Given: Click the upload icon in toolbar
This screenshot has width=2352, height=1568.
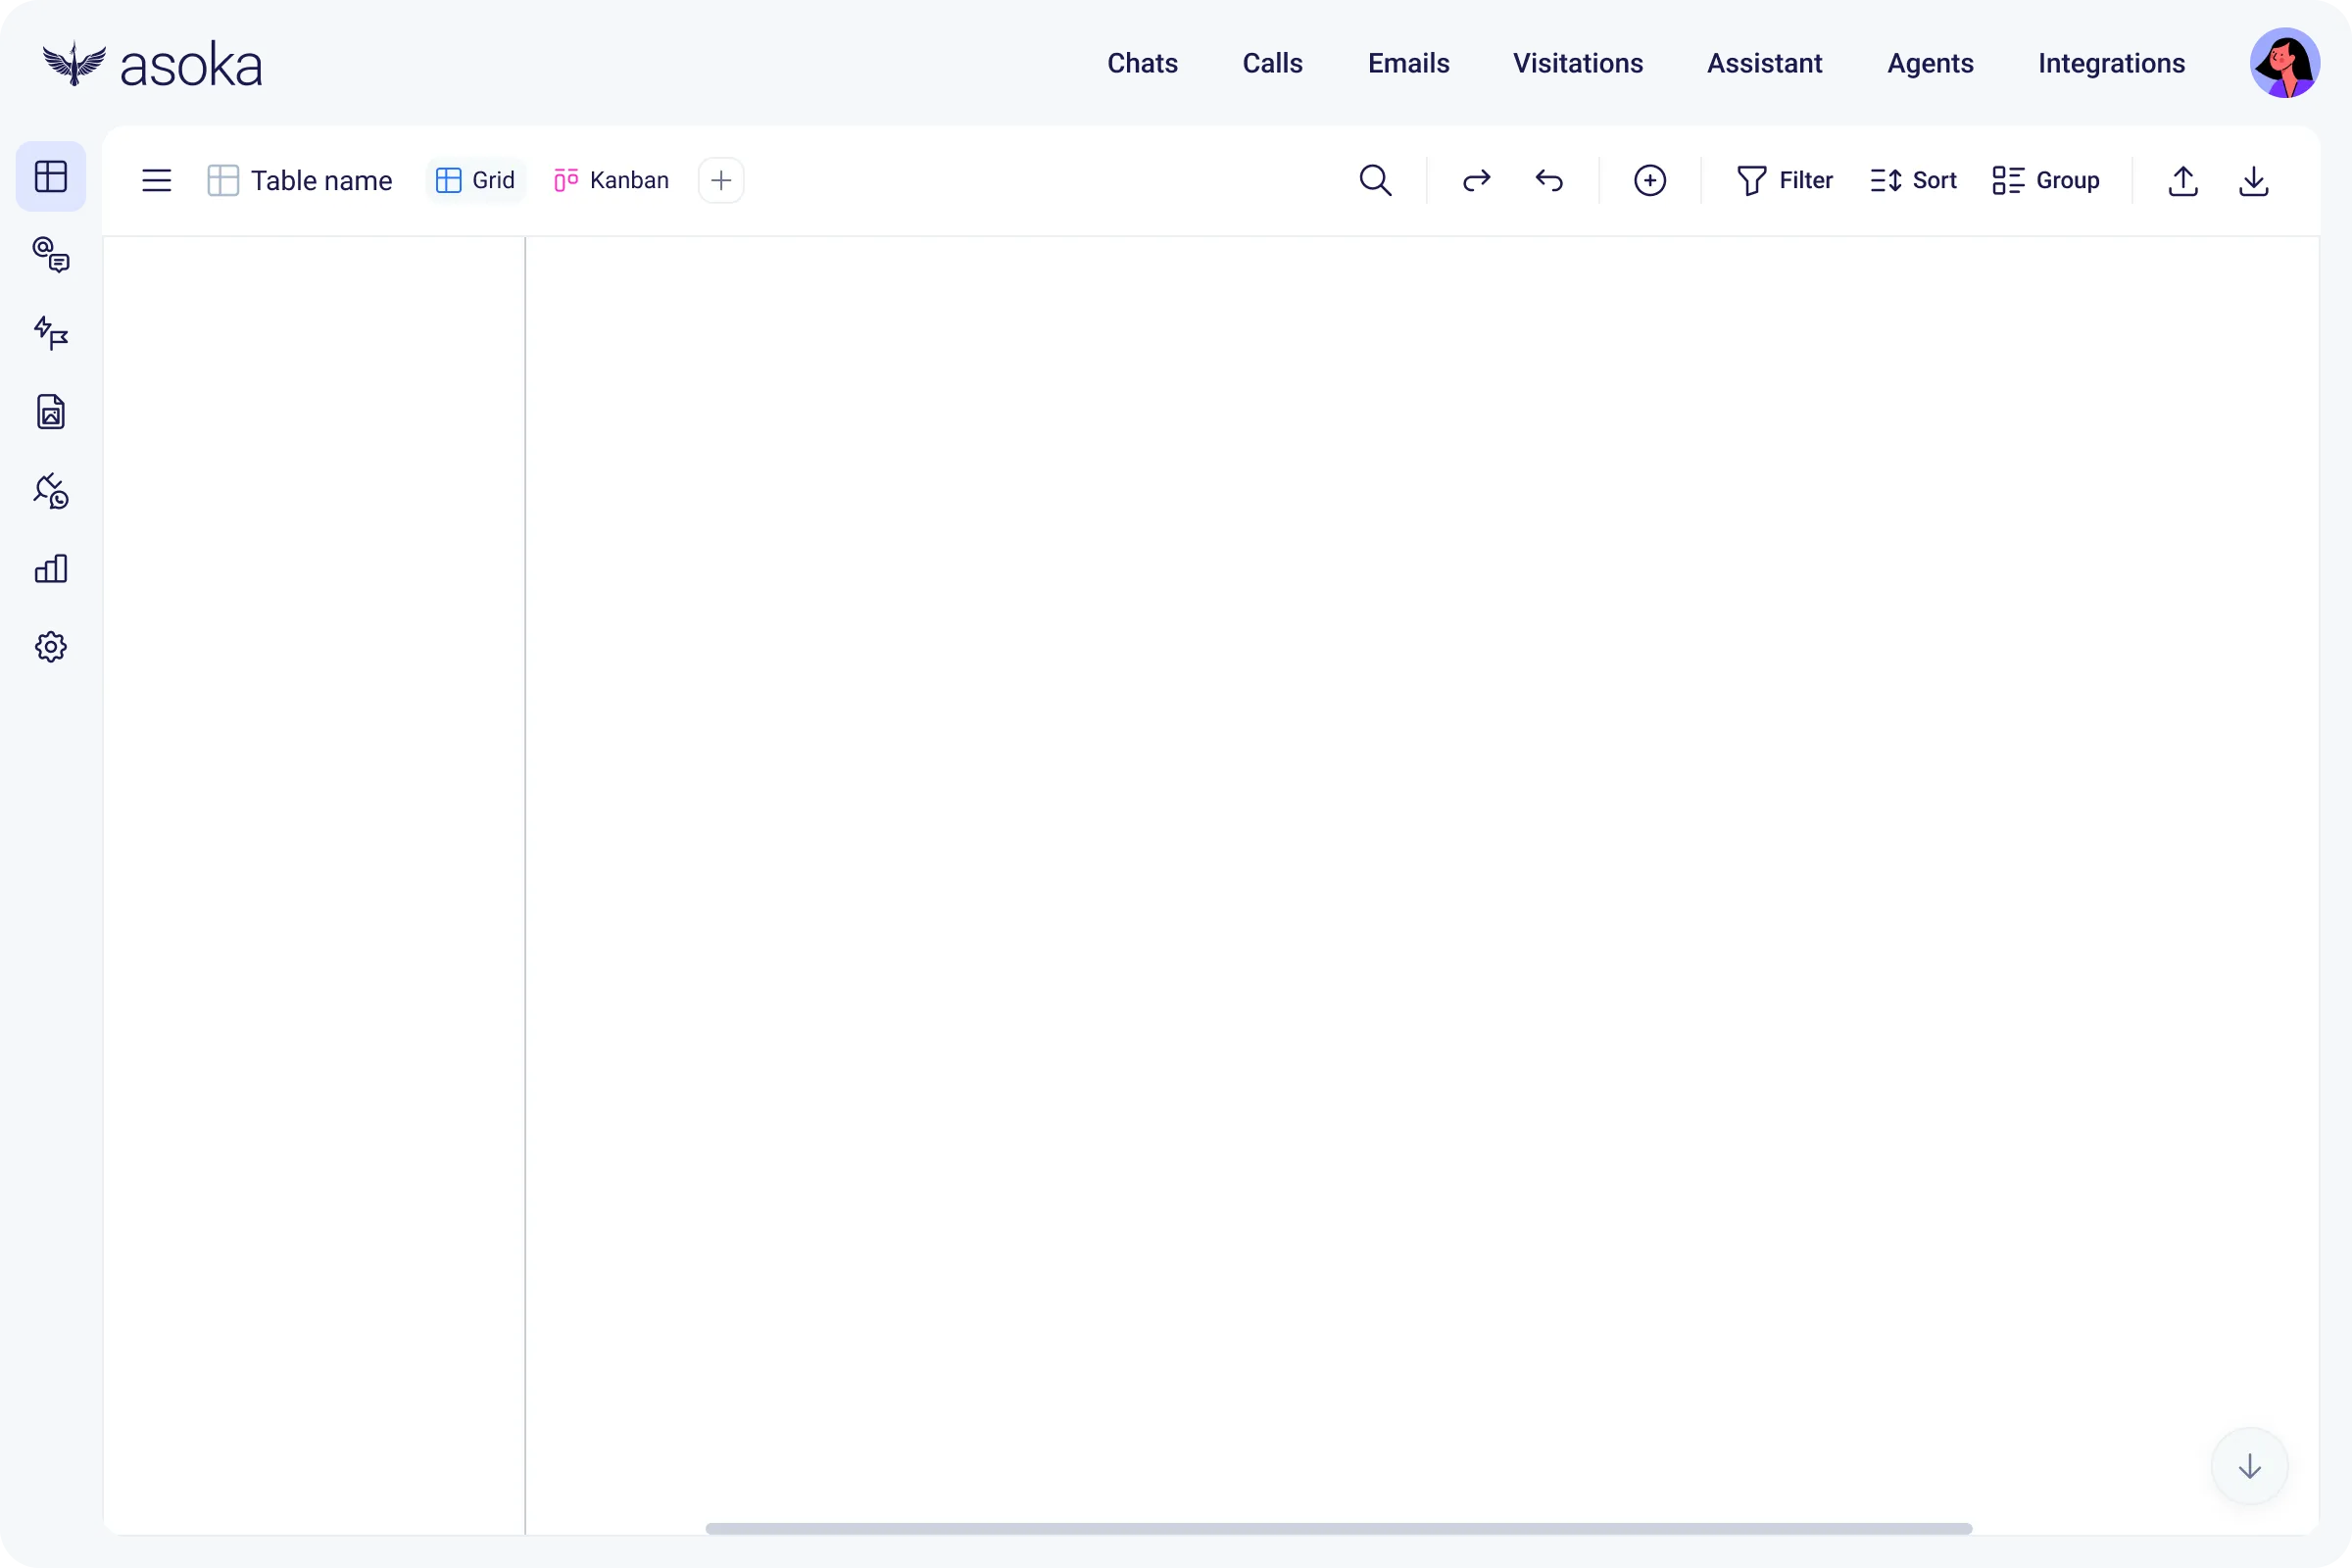Looking at the screenshot, I should (x=2182, y=181).
